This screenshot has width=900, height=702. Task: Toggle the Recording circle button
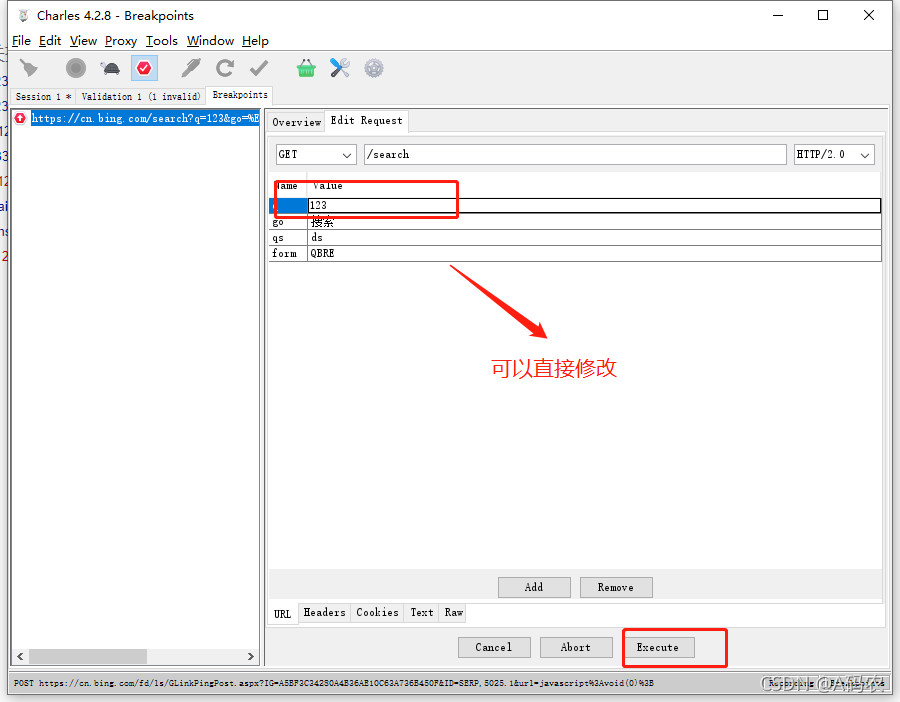pos(76,68)
